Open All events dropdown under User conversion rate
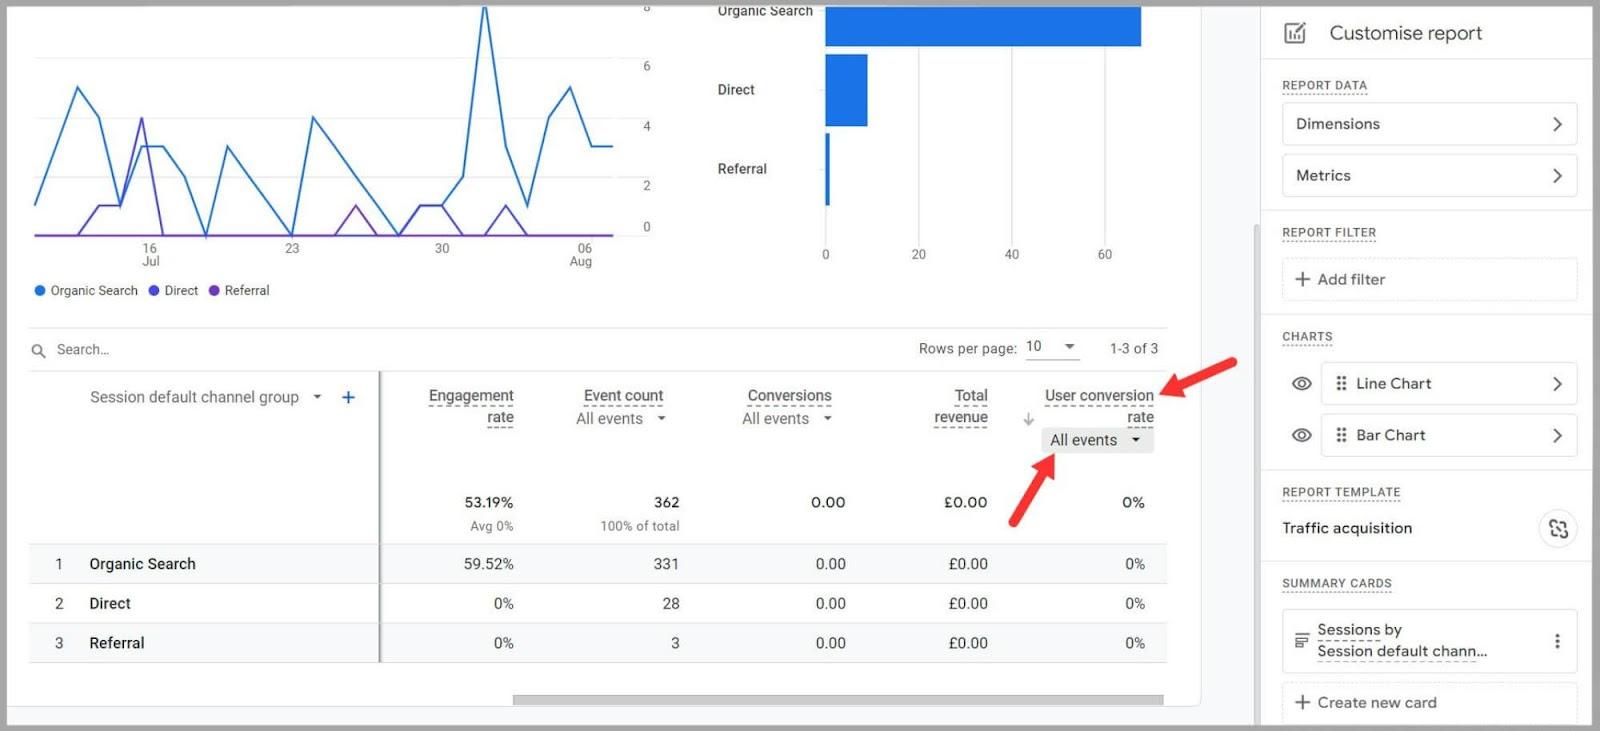The height and width of the screenshot is (731, 1600). (1096, 441)
